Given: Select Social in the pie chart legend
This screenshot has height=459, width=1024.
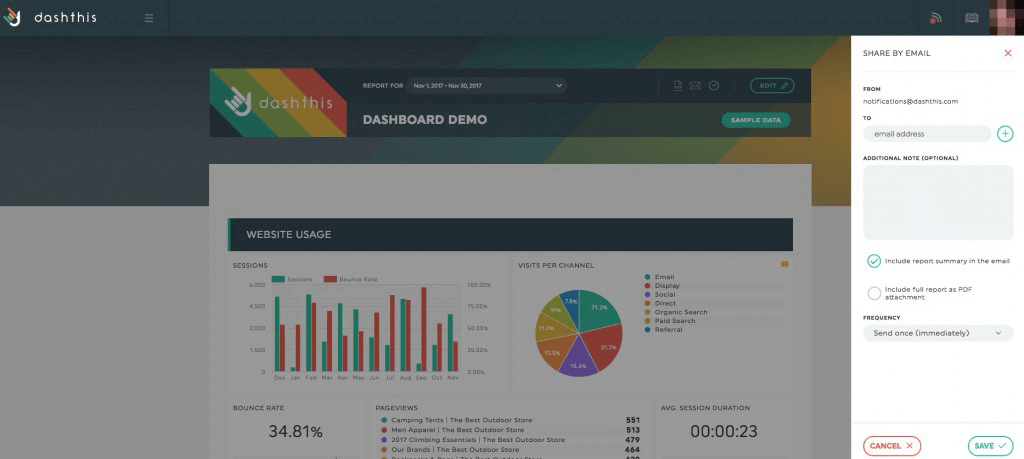Looking at the screenshot, I should (660, 294).
